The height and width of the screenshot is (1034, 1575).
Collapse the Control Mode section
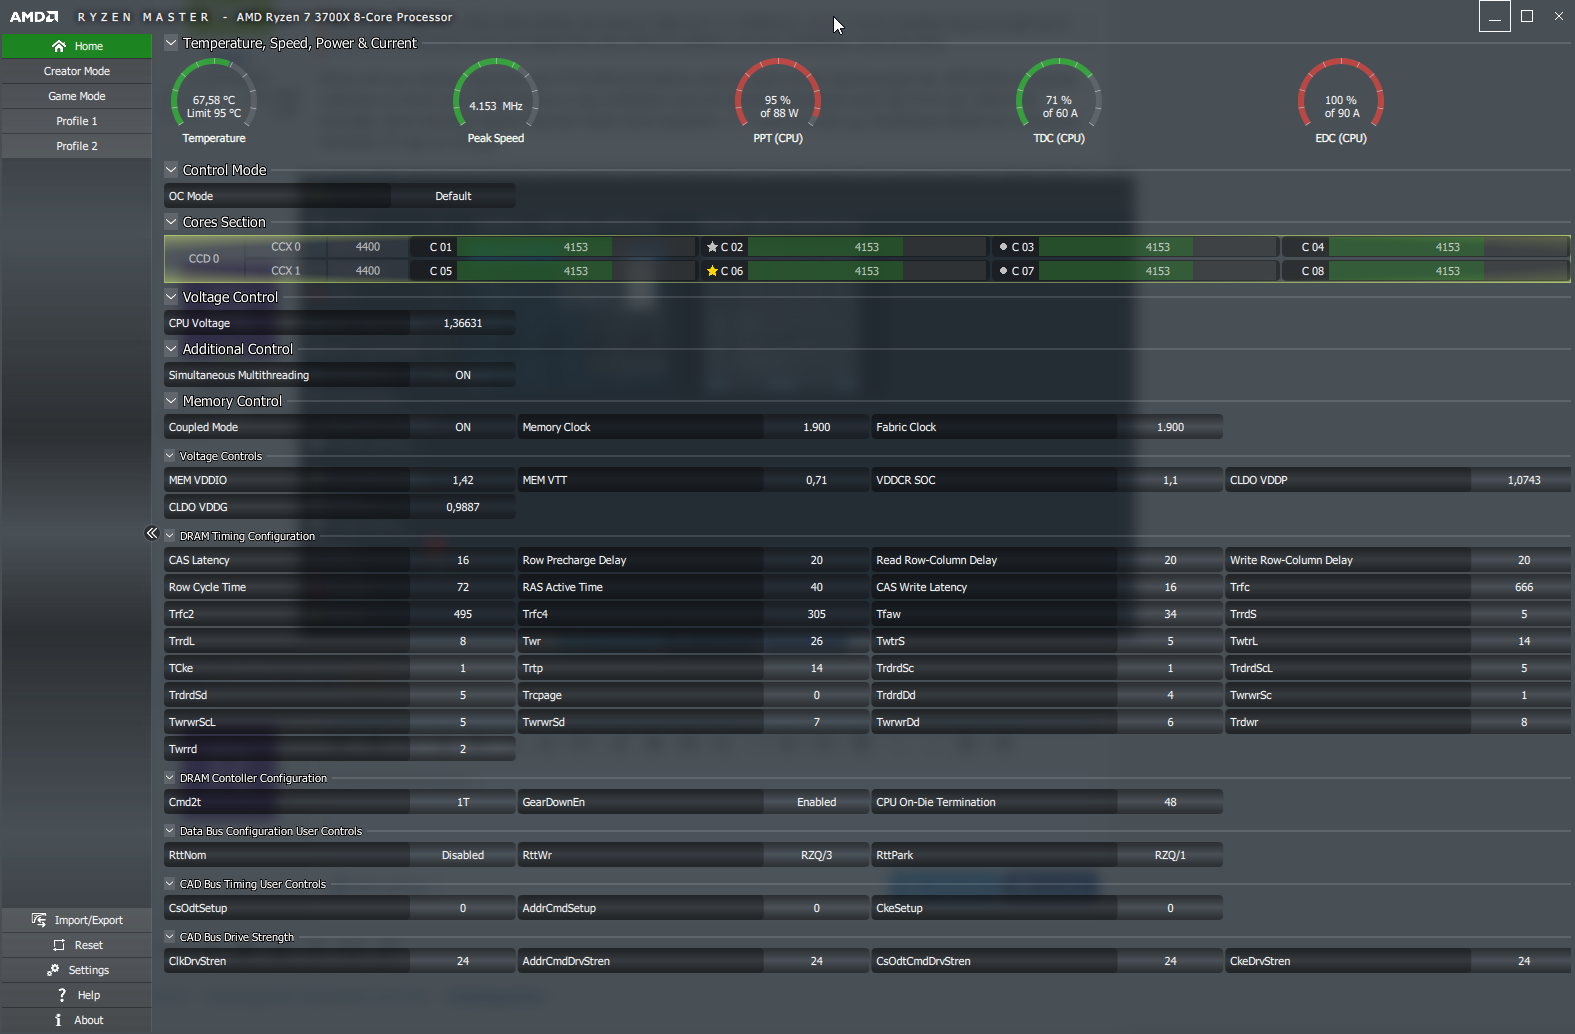(171, 170)
